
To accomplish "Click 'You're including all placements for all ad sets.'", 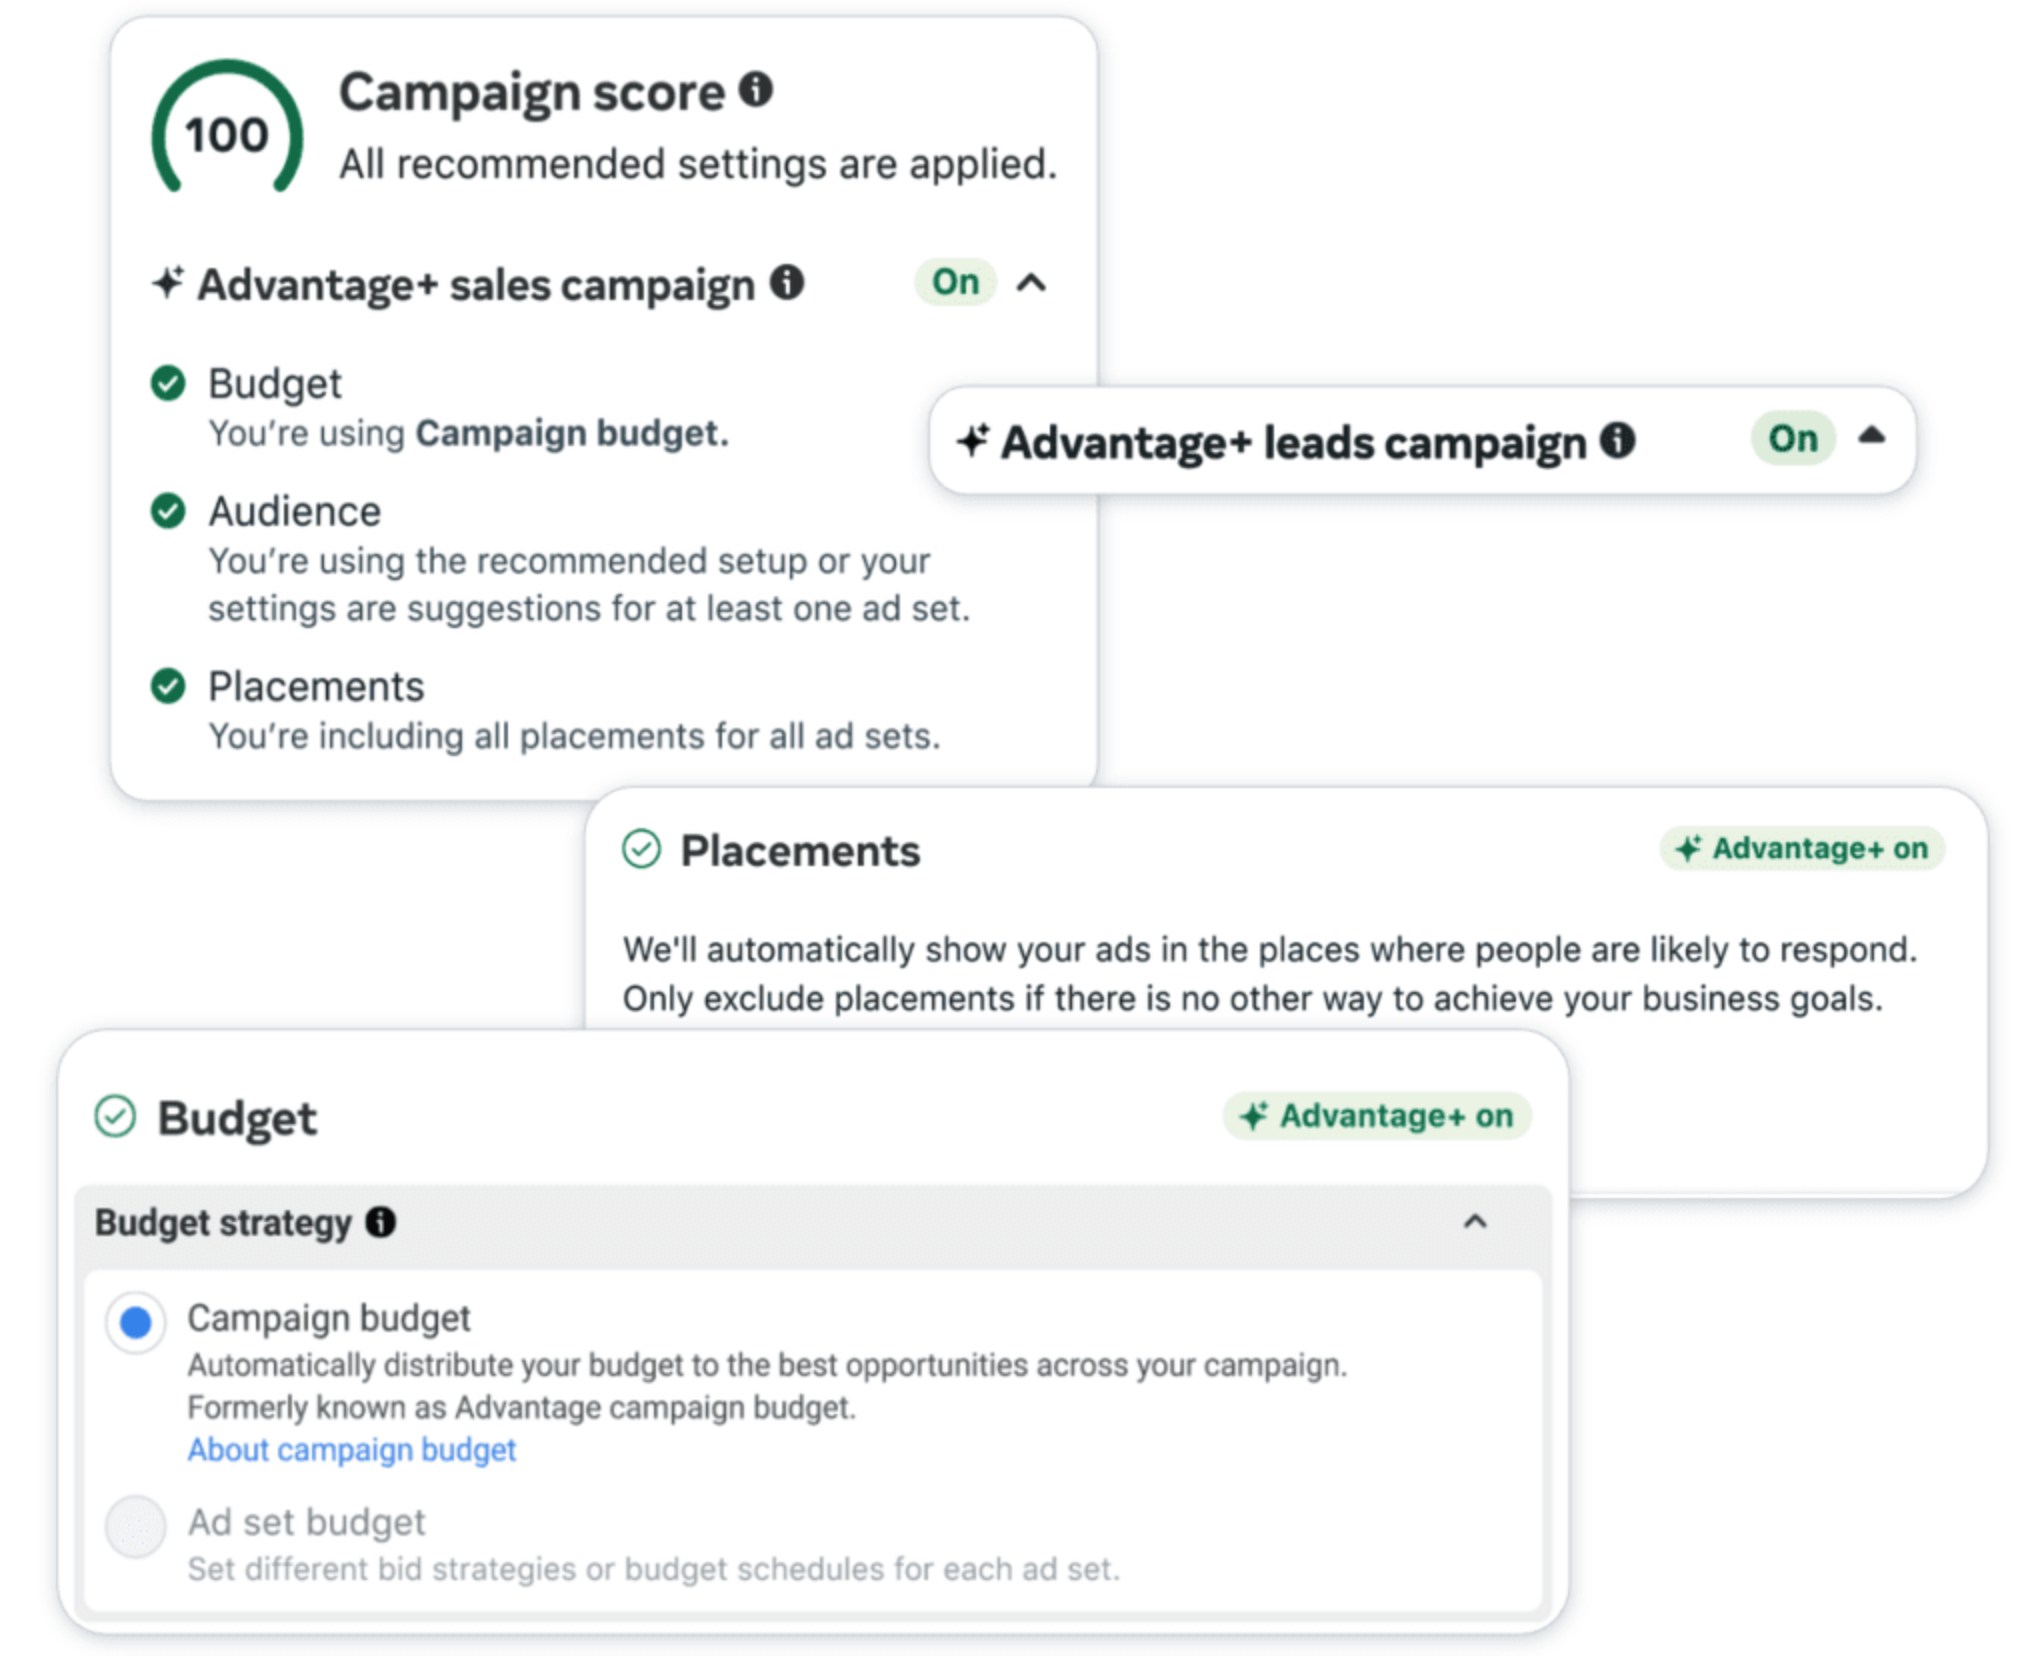I will tap(574, 736).
